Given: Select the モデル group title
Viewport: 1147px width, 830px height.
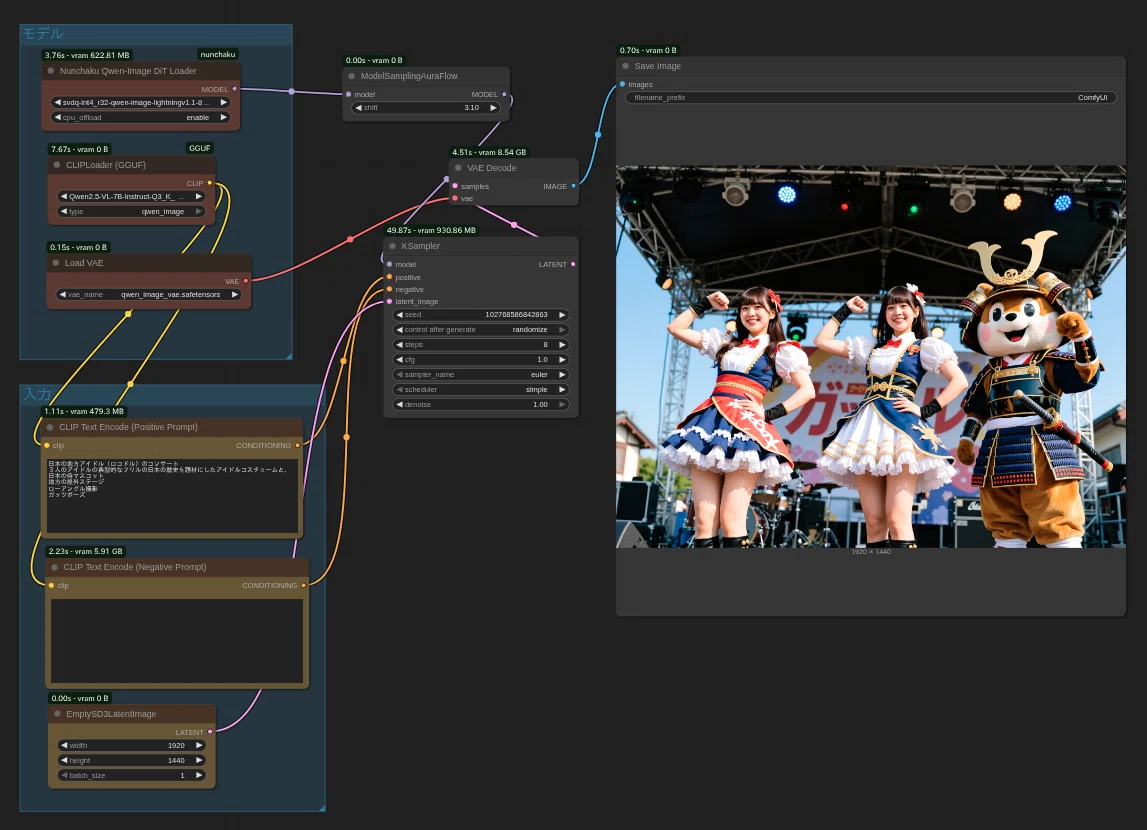Looking at the screenshot, I should (x=42, y=34).
